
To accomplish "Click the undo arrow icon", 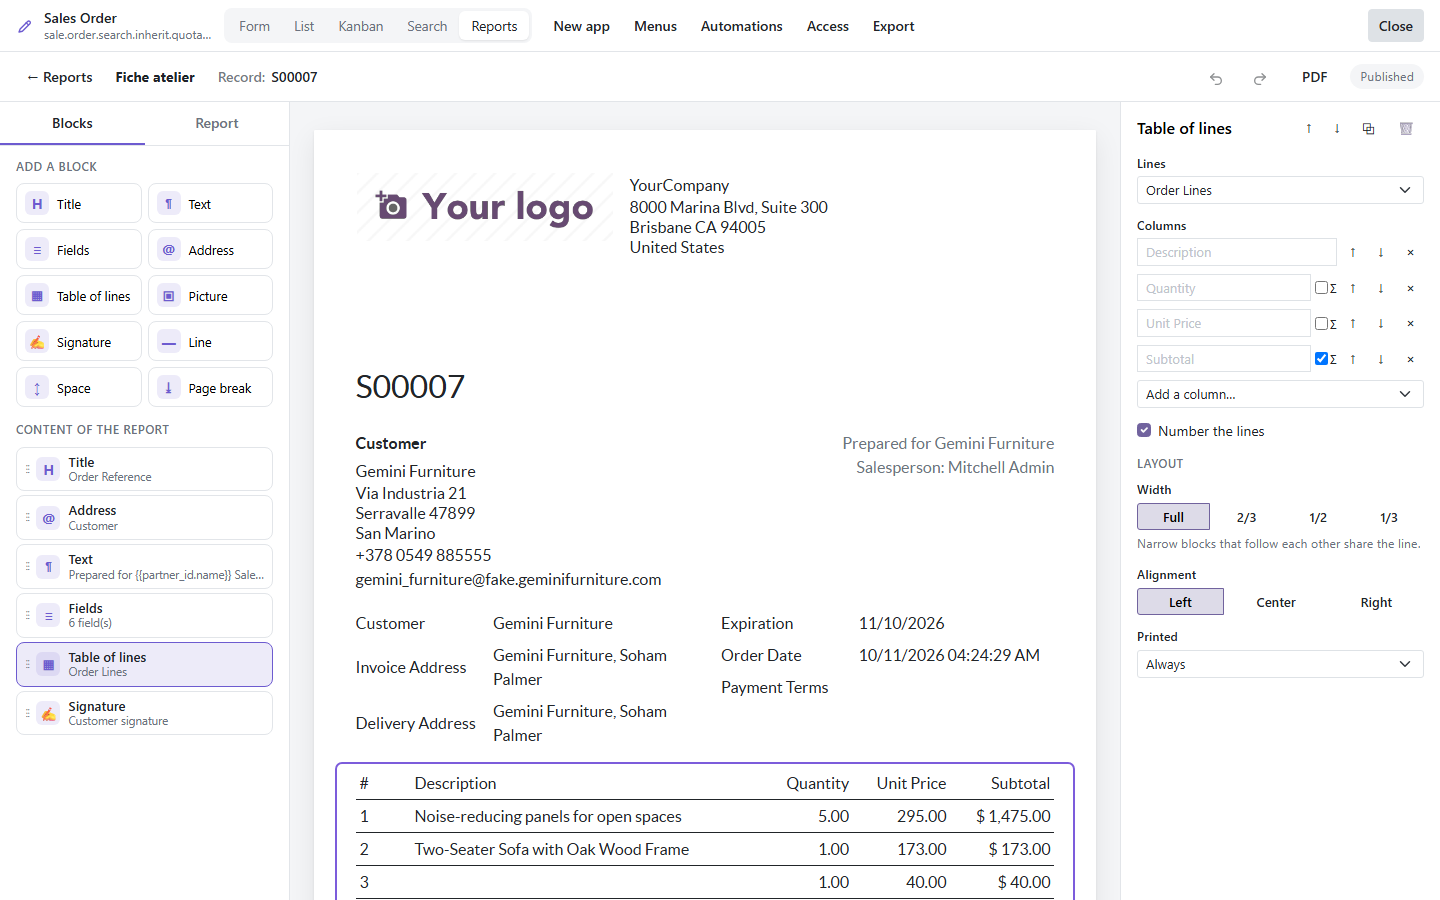I will (1216, 78).
